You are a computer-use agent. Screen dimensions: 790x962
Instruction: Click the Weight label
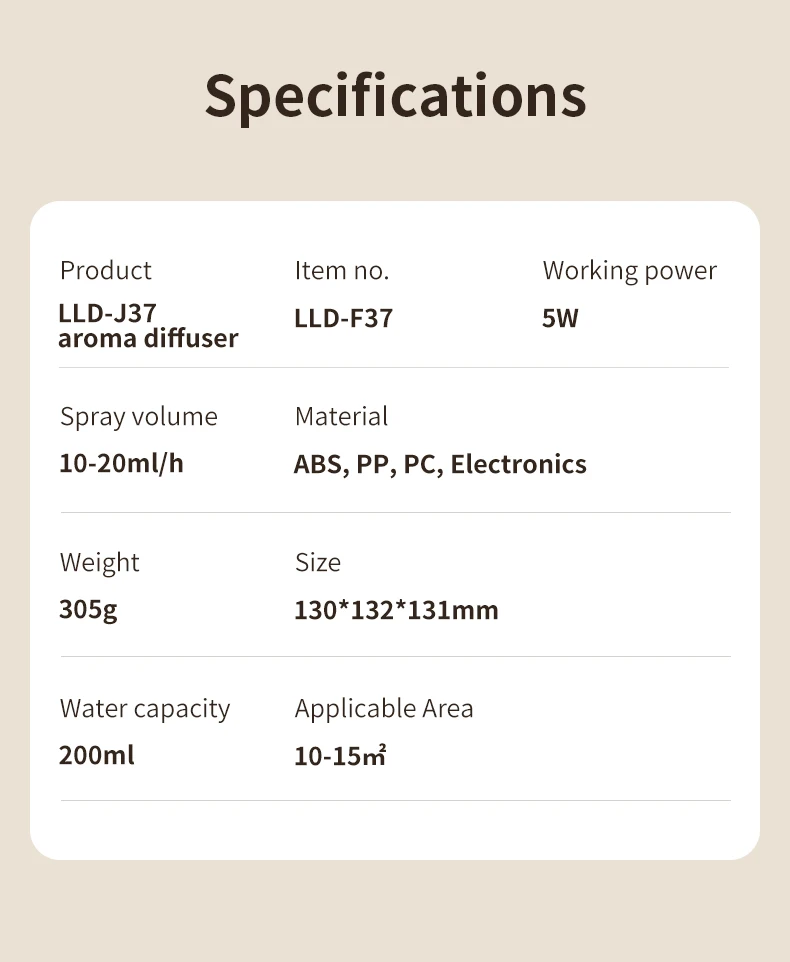(x=100, y=562)
